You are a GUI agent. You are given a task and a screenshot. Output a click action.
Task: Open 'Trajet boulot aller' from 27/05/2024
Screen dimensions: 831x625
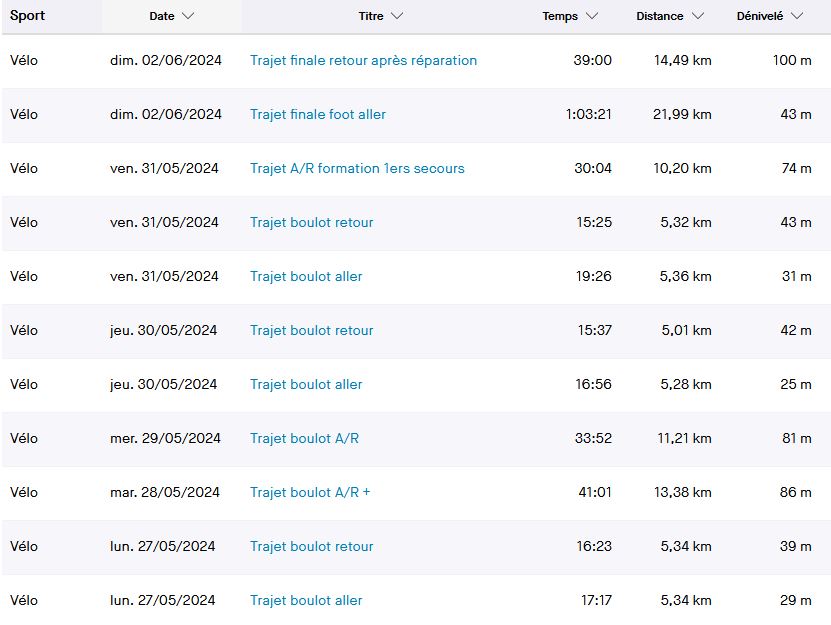click(x=306, y=600)
